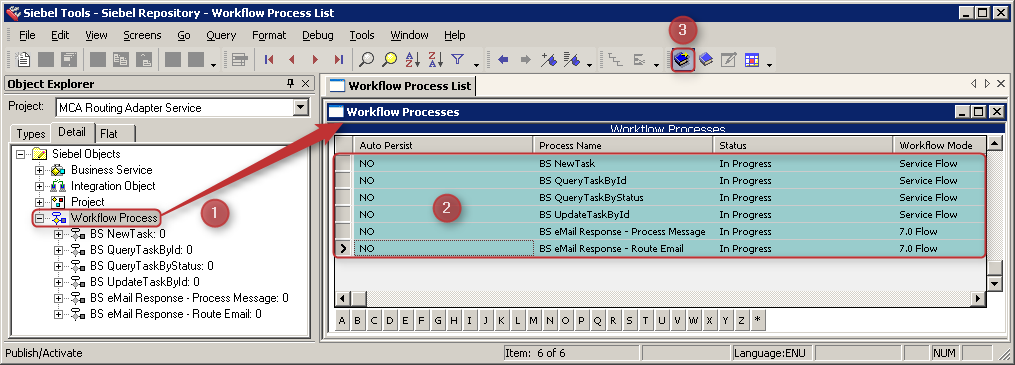Open the Query menu
Image resolution: width=1015 pixels, height=365 pixels.
[x=221, y=35]
